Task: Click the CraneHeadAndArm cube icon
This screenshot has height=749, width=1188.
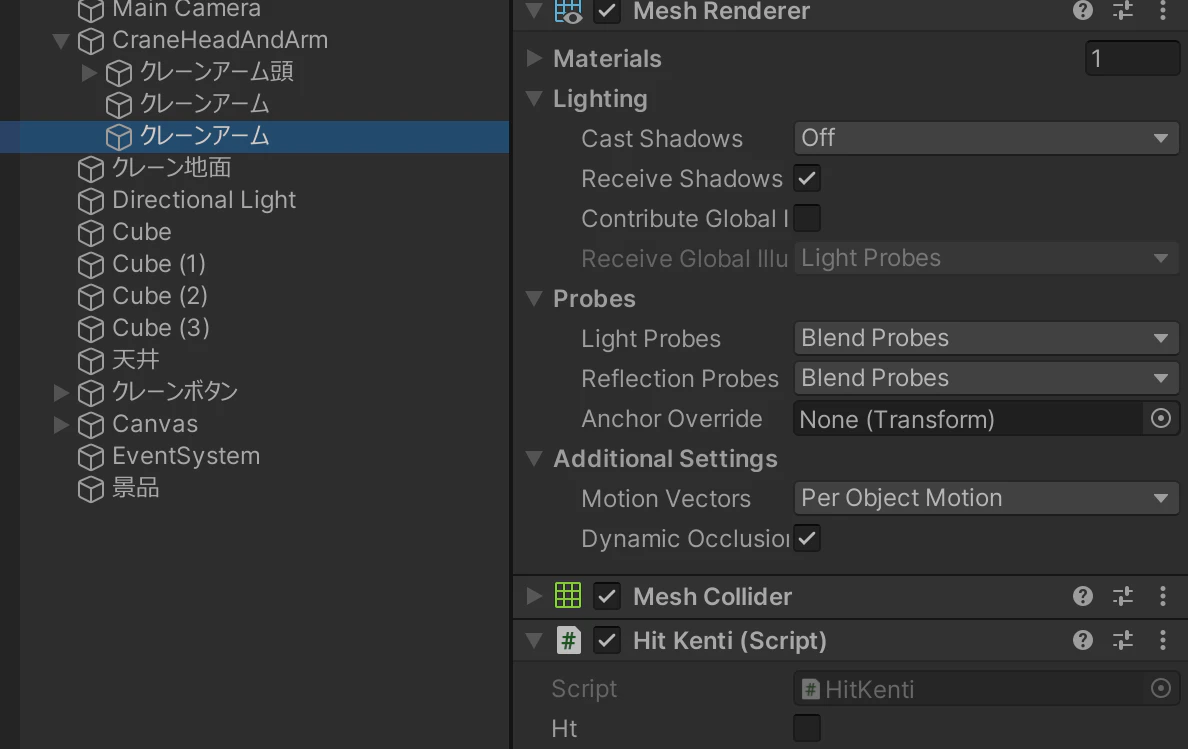Action: click(91, 41)
